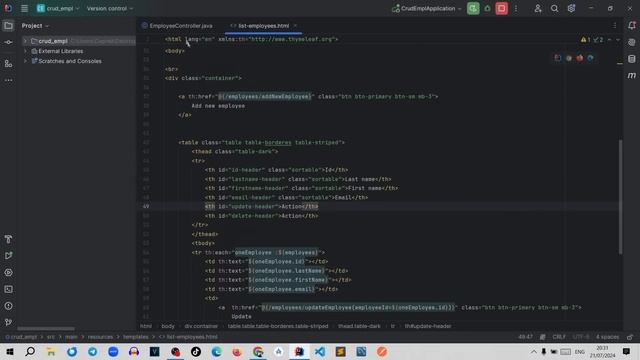
Task: Open Windows taskbar search
Action: point(30,352)
